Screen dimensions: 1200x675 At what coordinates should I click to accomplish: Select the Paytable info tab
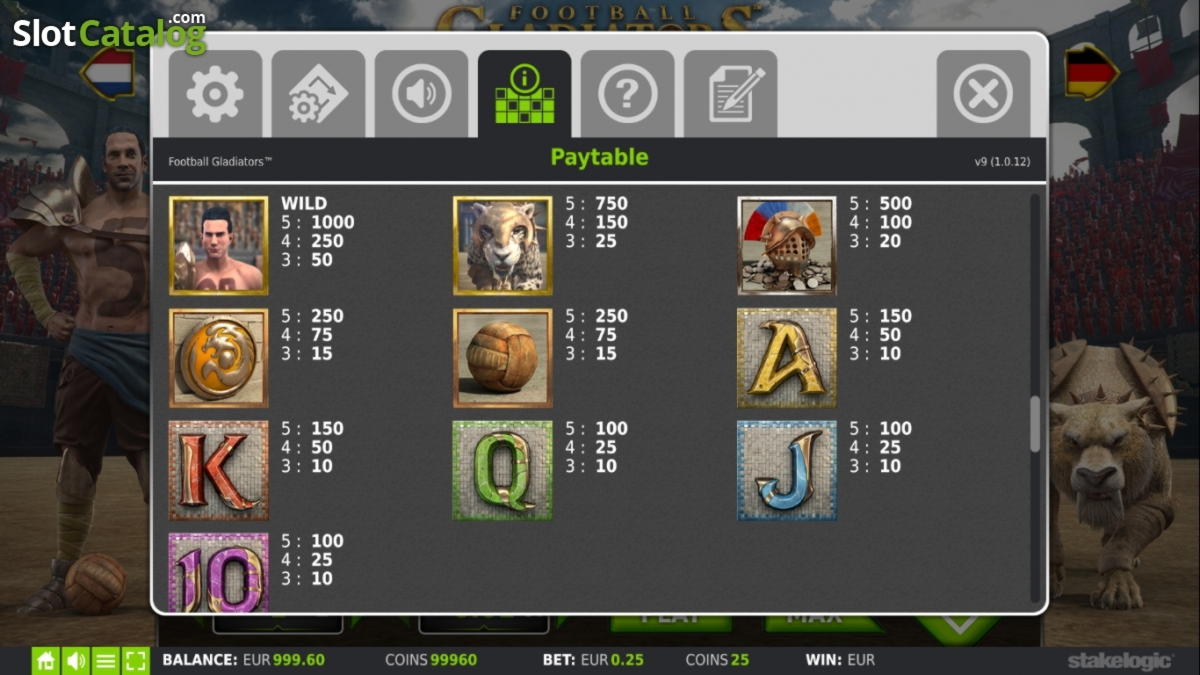(525, 94)
